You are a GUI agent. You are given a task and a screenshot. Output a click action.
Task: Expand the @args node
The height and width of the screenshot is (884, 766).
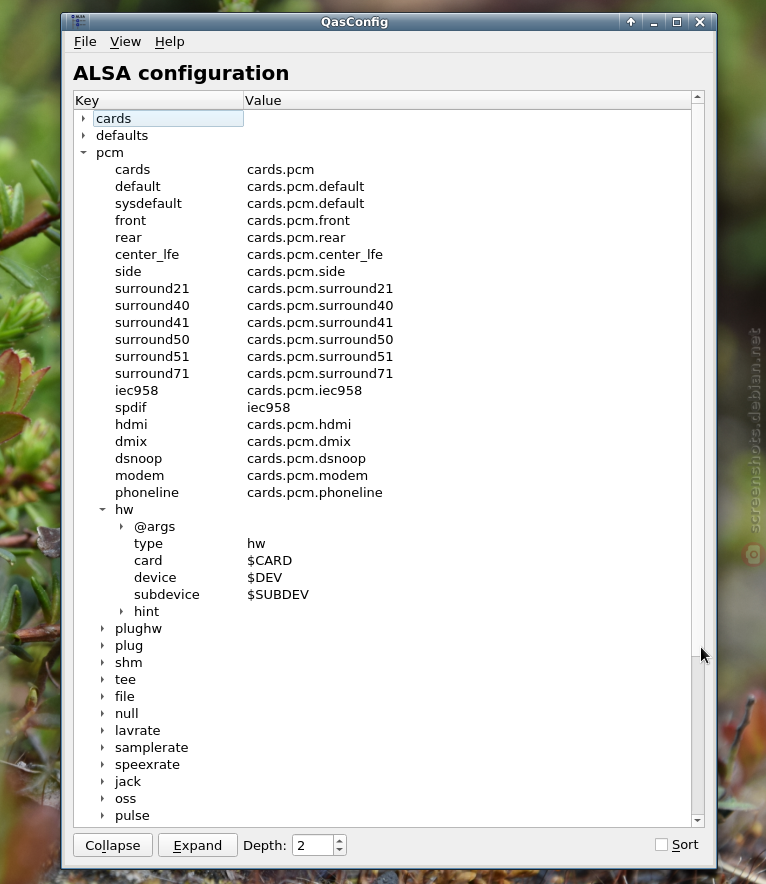point(121,526)
